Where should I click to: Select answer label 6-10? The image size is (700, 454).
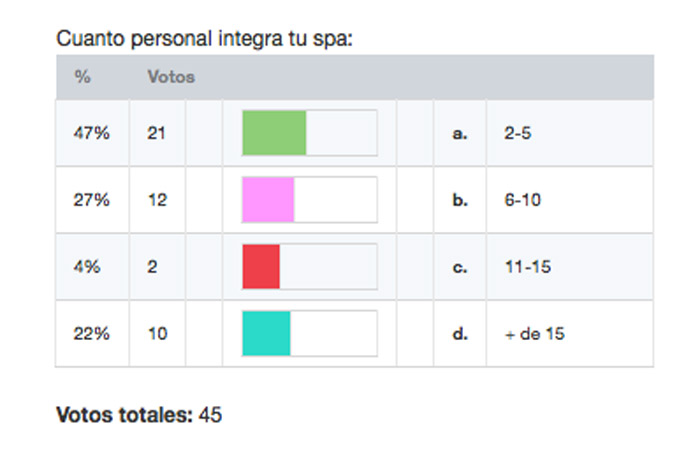click(x=522, y=200)
